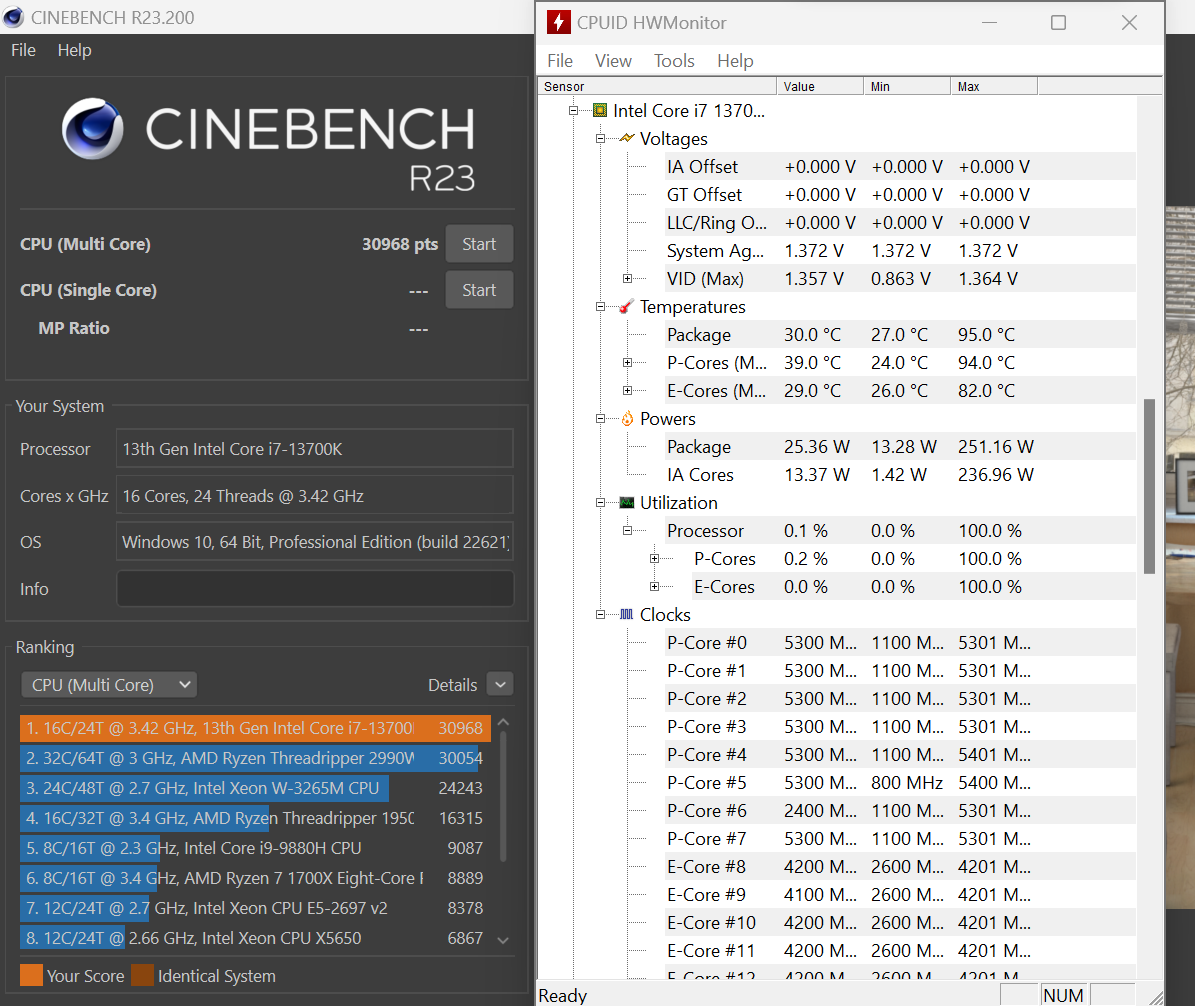This screenshot has width=1195, height=1006.
Task: Click the Value column header
Action: coord(820,86)
